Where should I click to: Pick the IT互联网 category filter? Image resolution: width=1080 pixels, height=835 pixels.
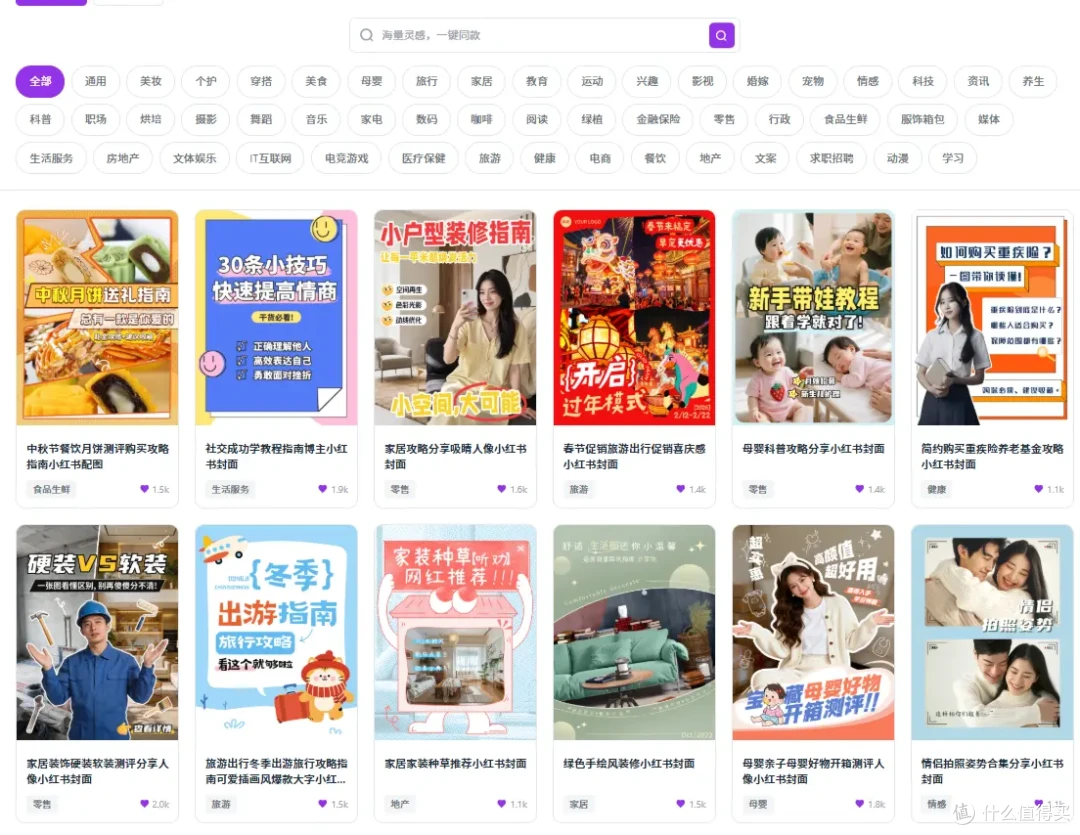[x=271, y=158]
